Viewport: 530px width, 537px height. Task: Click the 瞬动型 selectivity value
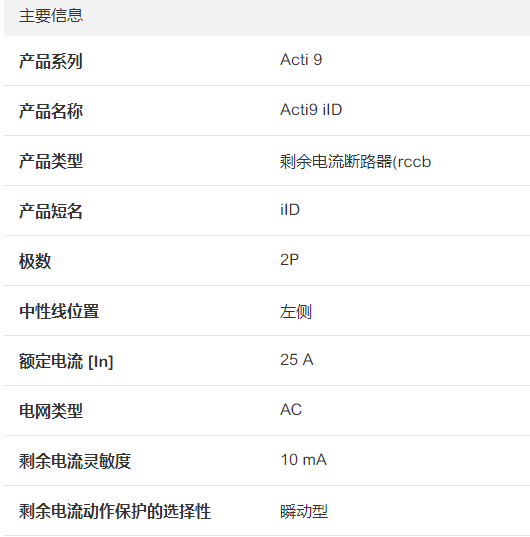[x=304, y=511]
